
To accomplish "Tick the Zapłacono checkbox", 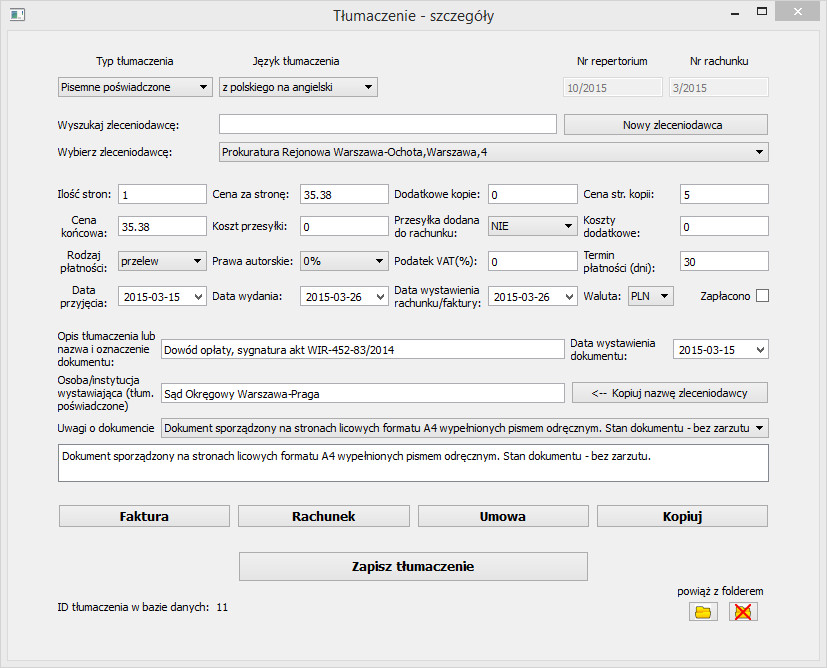I will tap(762, 296).
